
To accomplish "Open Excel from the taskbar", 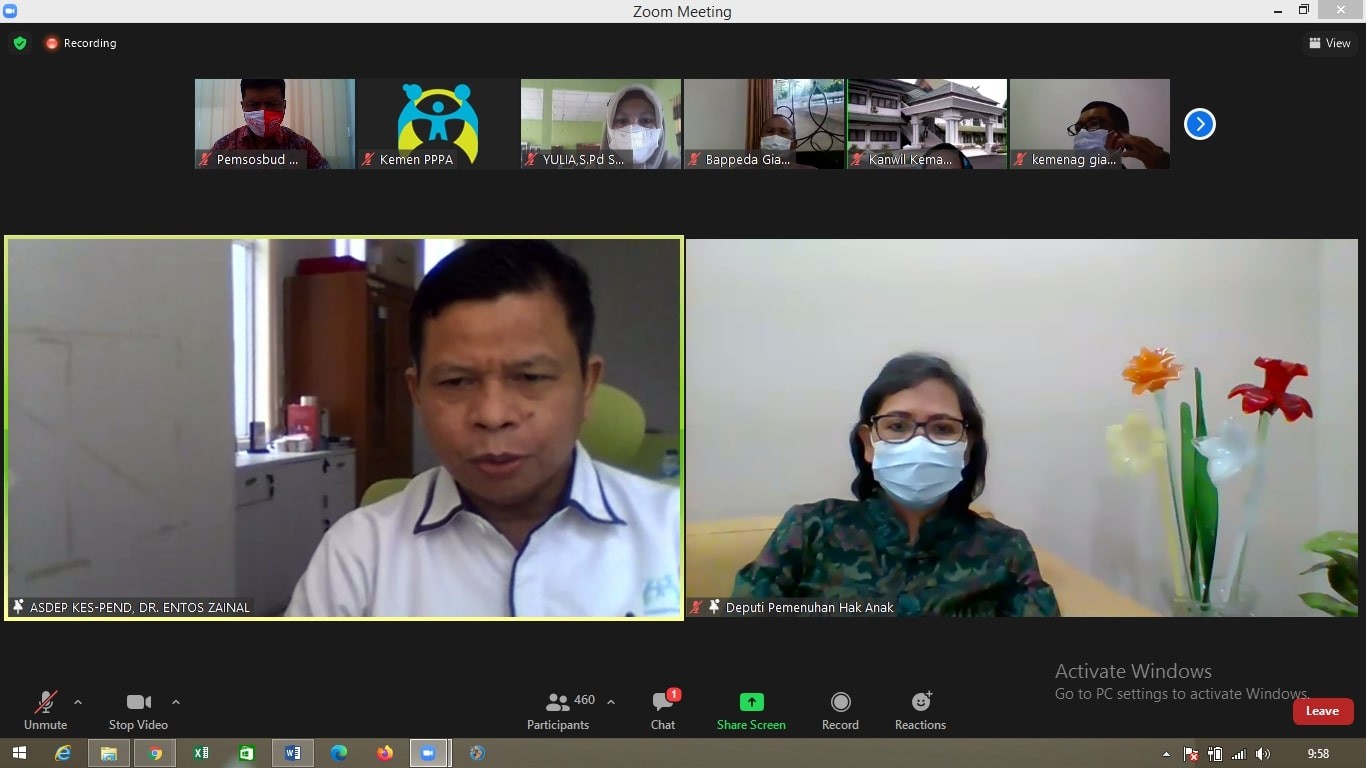I will click(x=201, y=753).
